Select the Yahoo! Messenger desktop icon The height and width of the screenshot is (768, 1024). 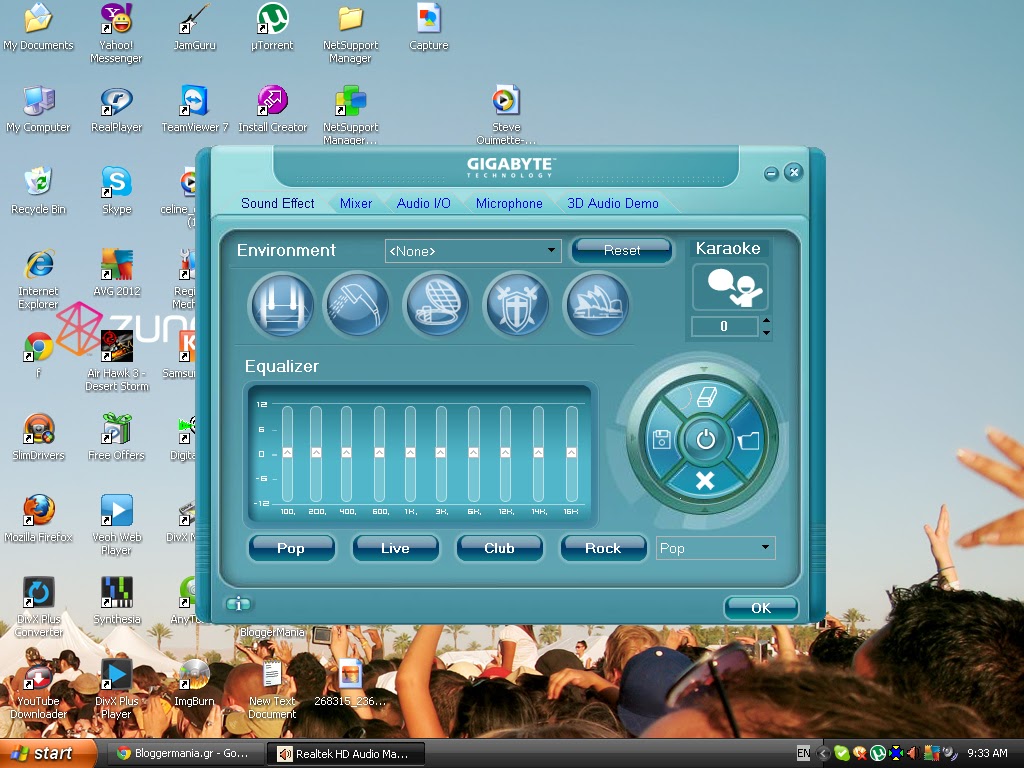pyautogui.click(x=116, y=33)
